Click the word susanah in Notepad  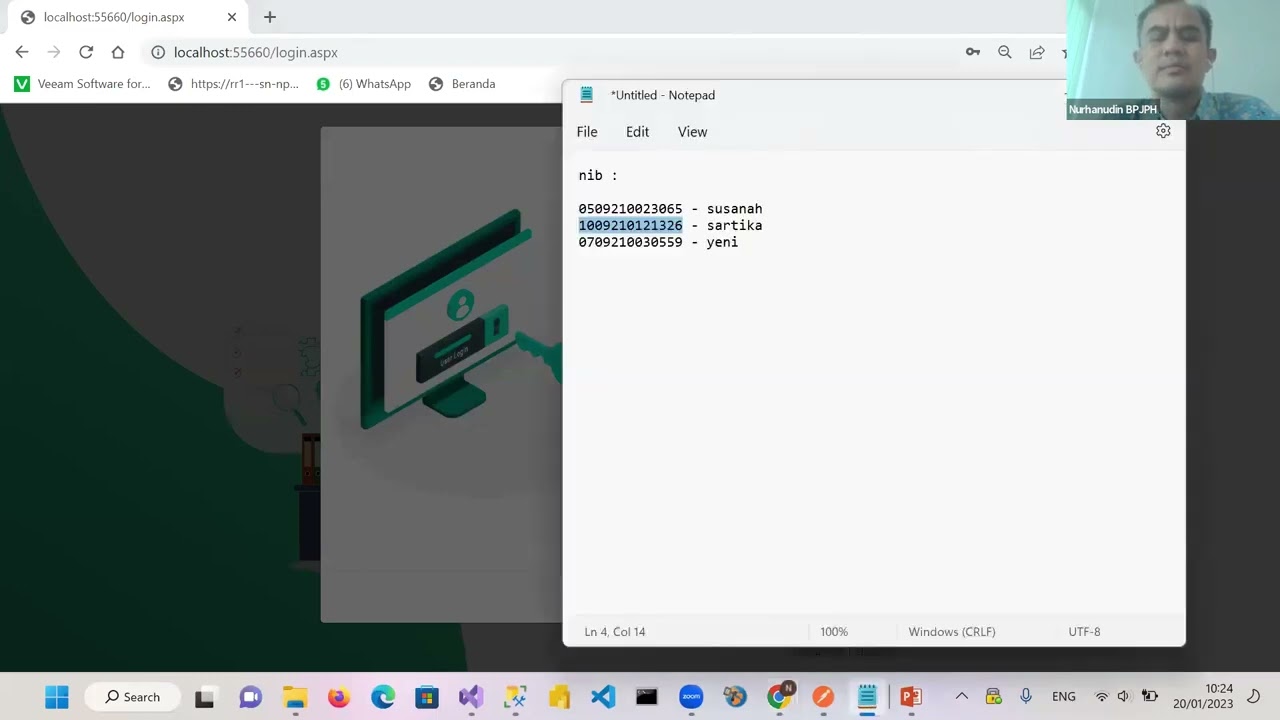[x=734, y=209]
